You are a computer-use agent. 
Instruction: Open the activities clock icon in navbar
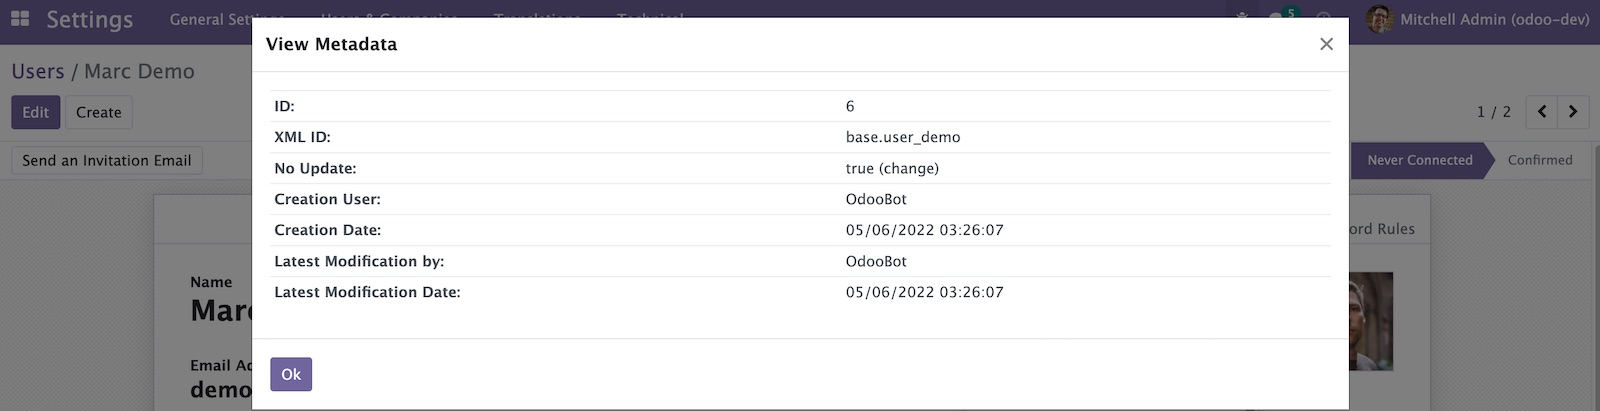point(1323,17)
